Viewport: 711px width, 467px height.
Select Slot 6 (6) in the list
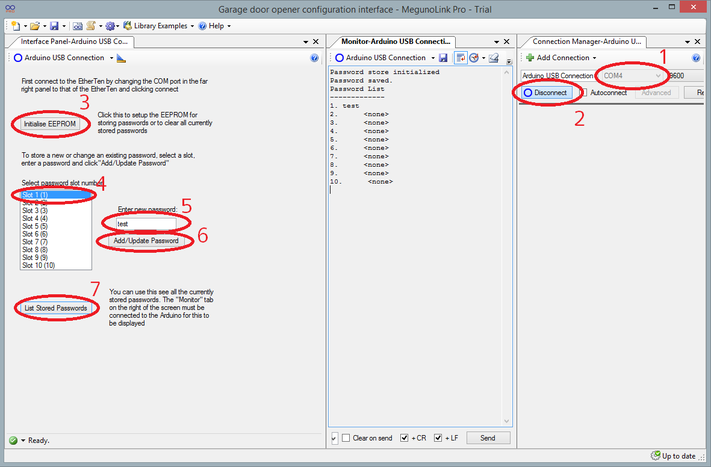56,234
